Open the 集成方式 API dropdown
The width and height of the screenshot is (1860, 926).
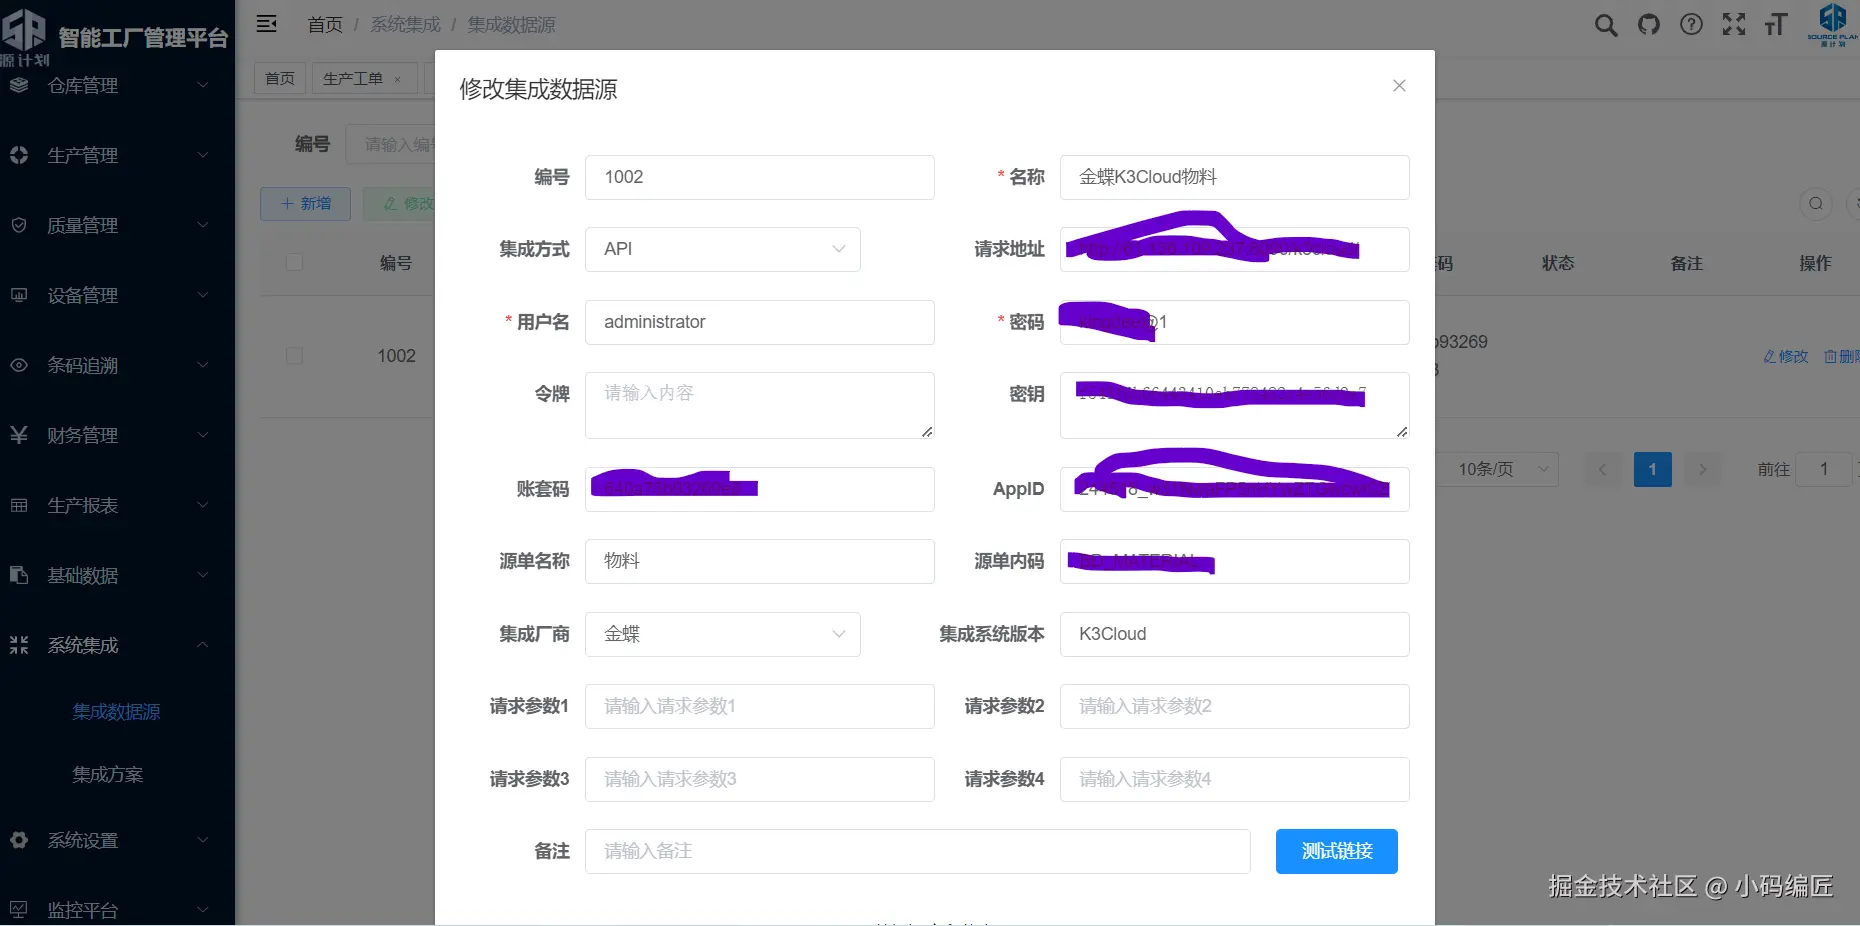click(x=723, y=249)
